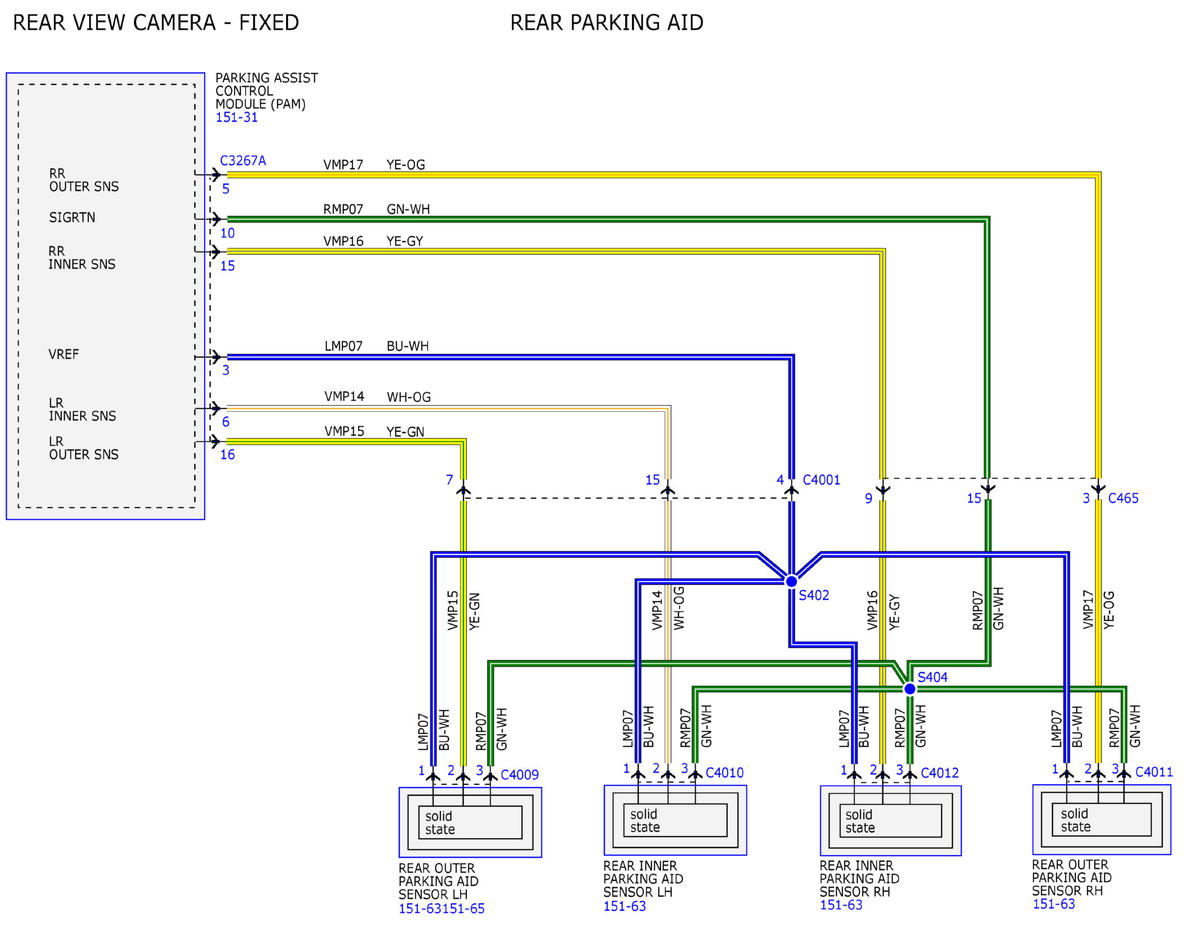Click the 151-63151-65 link under sensor LH outer
Image resolution: width=1200 pixels, height=927 pixels.
[442, 908]
